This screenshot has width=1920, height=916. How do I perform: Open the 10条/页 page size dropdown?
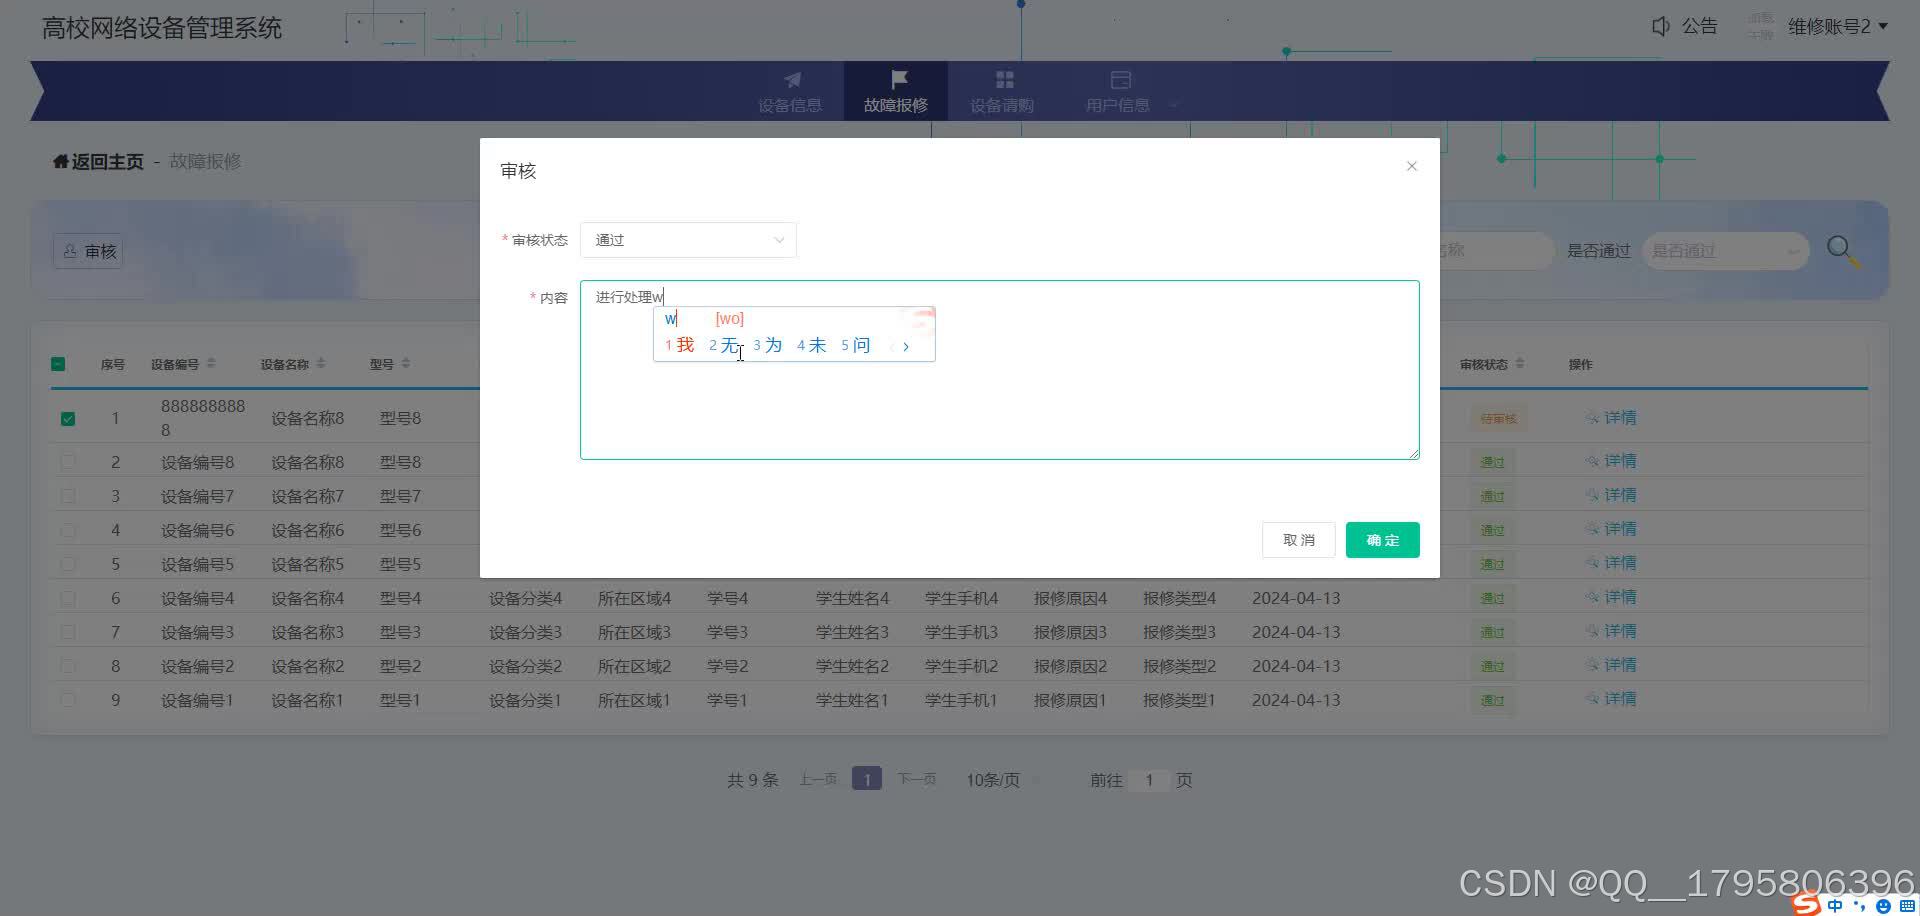(x=1003, y=780)
